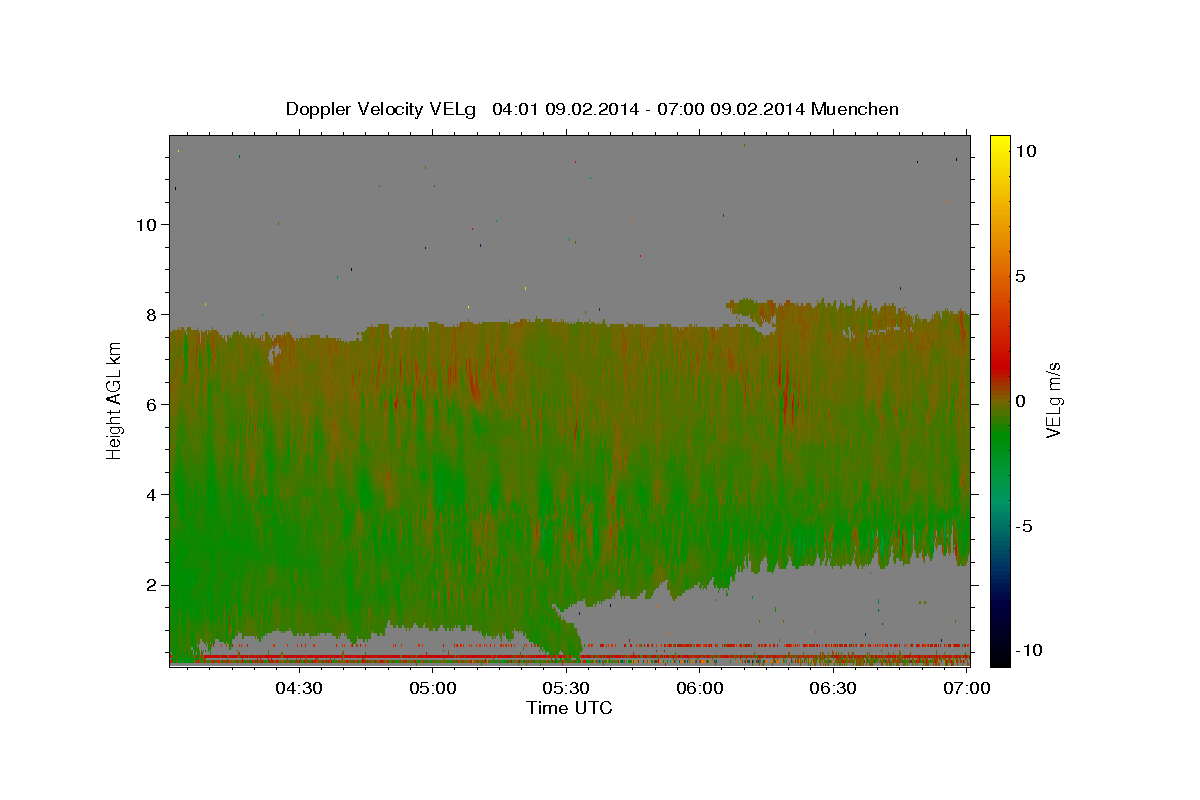The image size is (1200, 800).
Task: Click the colorbar value -5
Action: pos(1024,526)
